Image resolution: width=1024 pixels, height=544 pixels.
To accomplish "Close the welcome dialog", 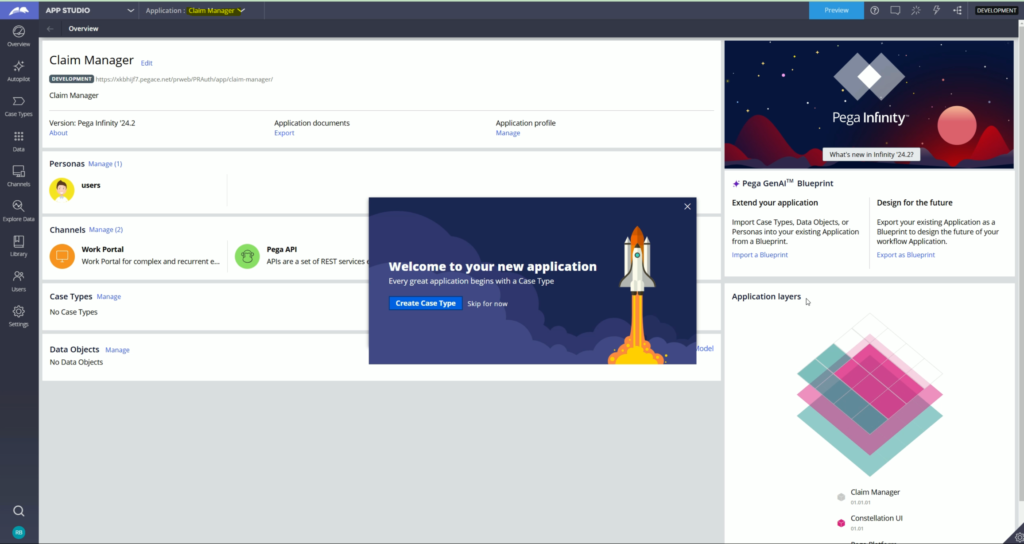I will click(x=687, y=206).
